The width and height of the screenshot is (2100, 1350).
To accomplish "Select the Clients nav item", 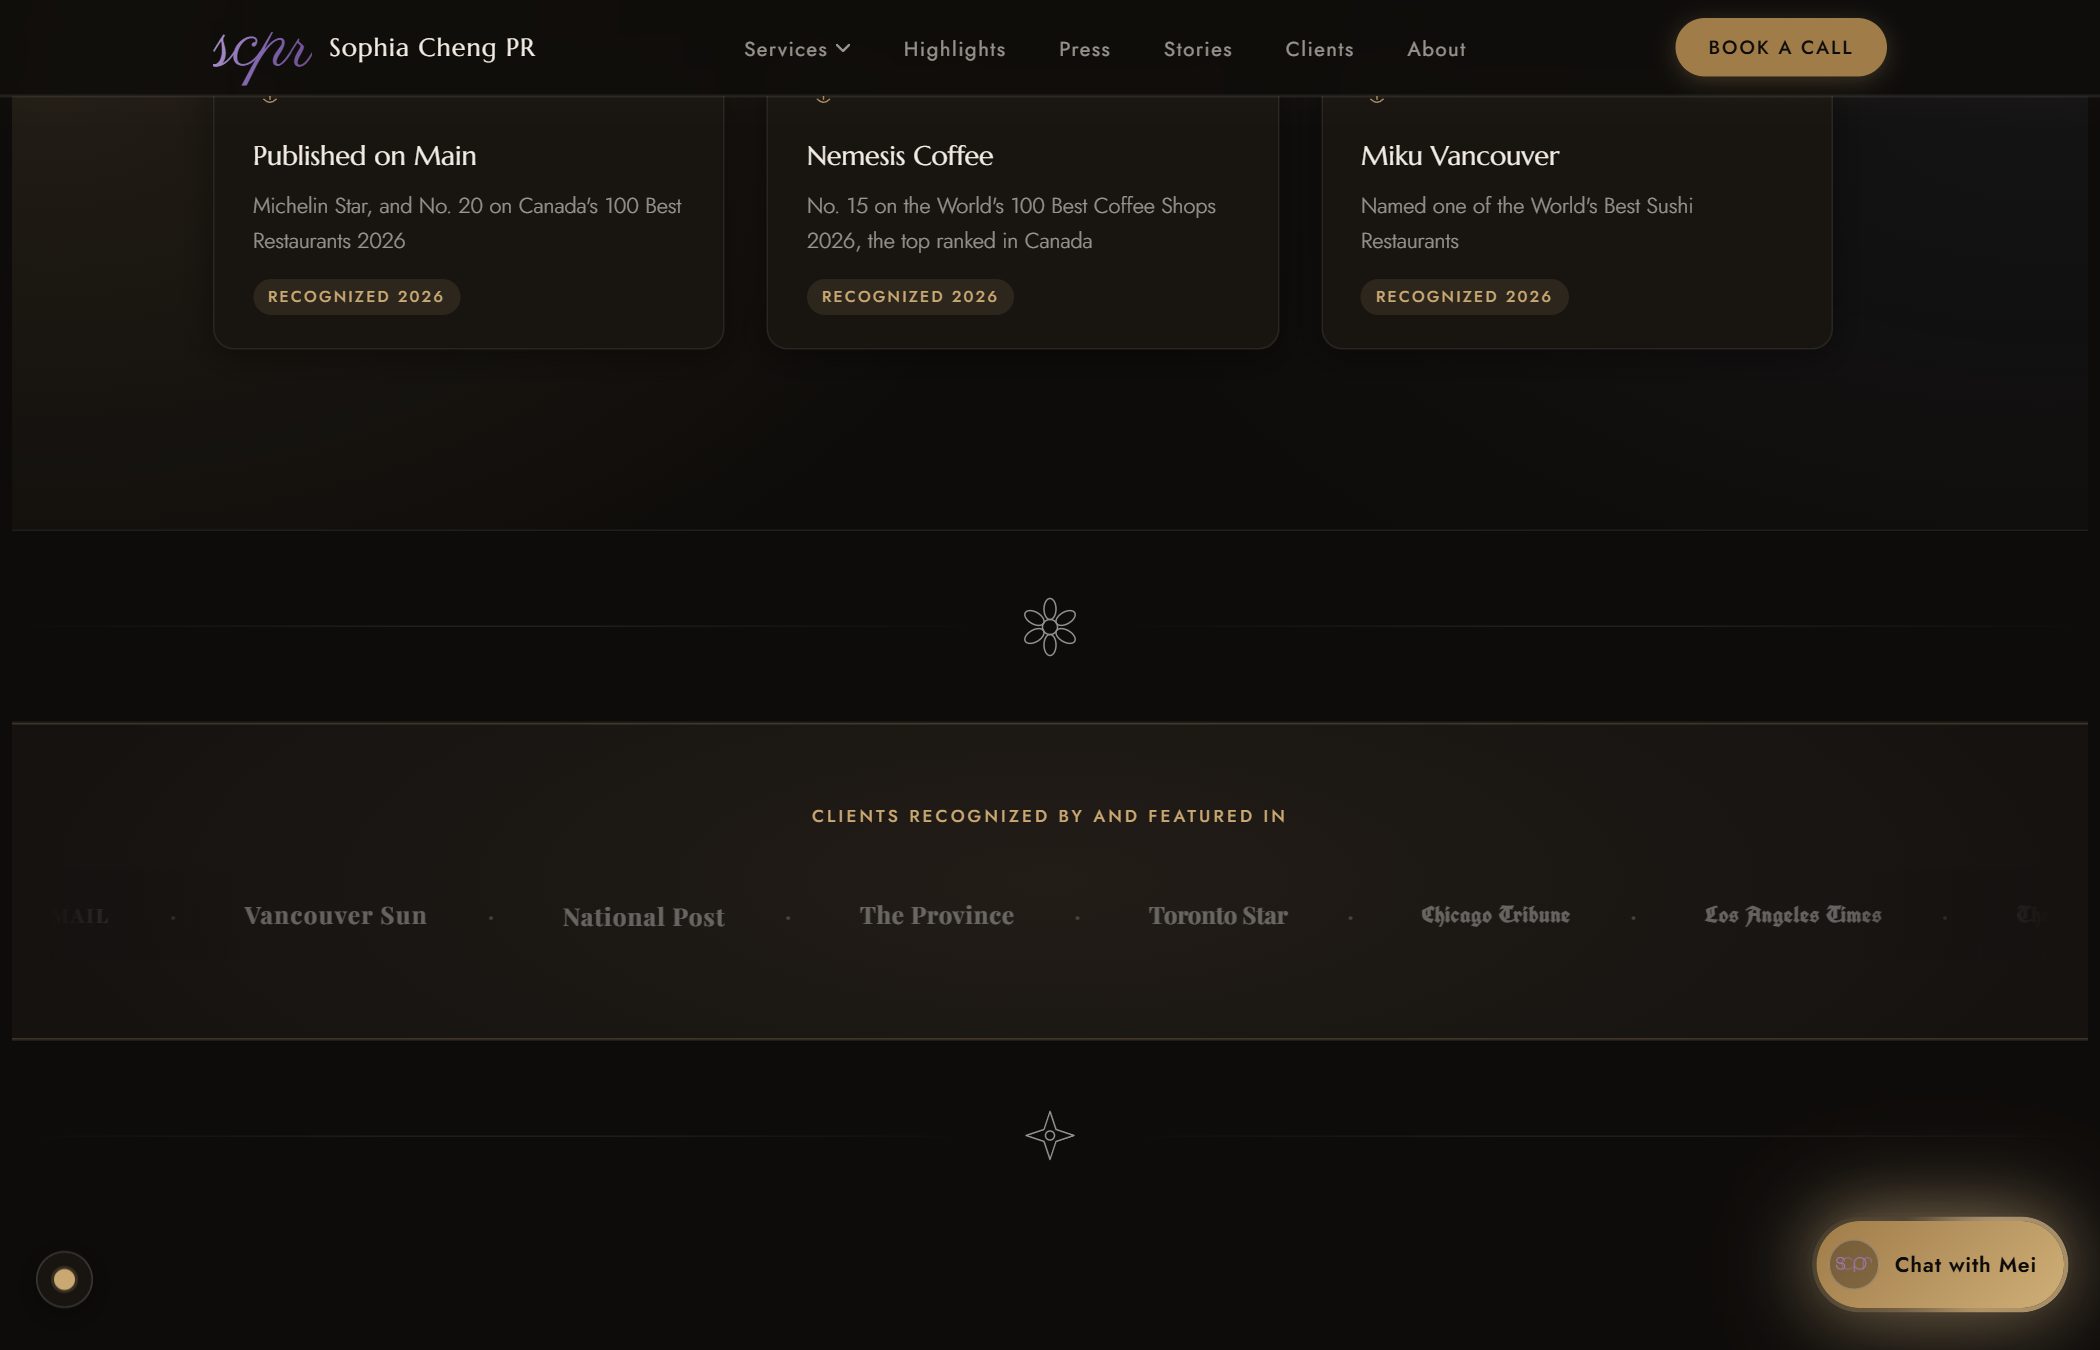I will 1319,49.
